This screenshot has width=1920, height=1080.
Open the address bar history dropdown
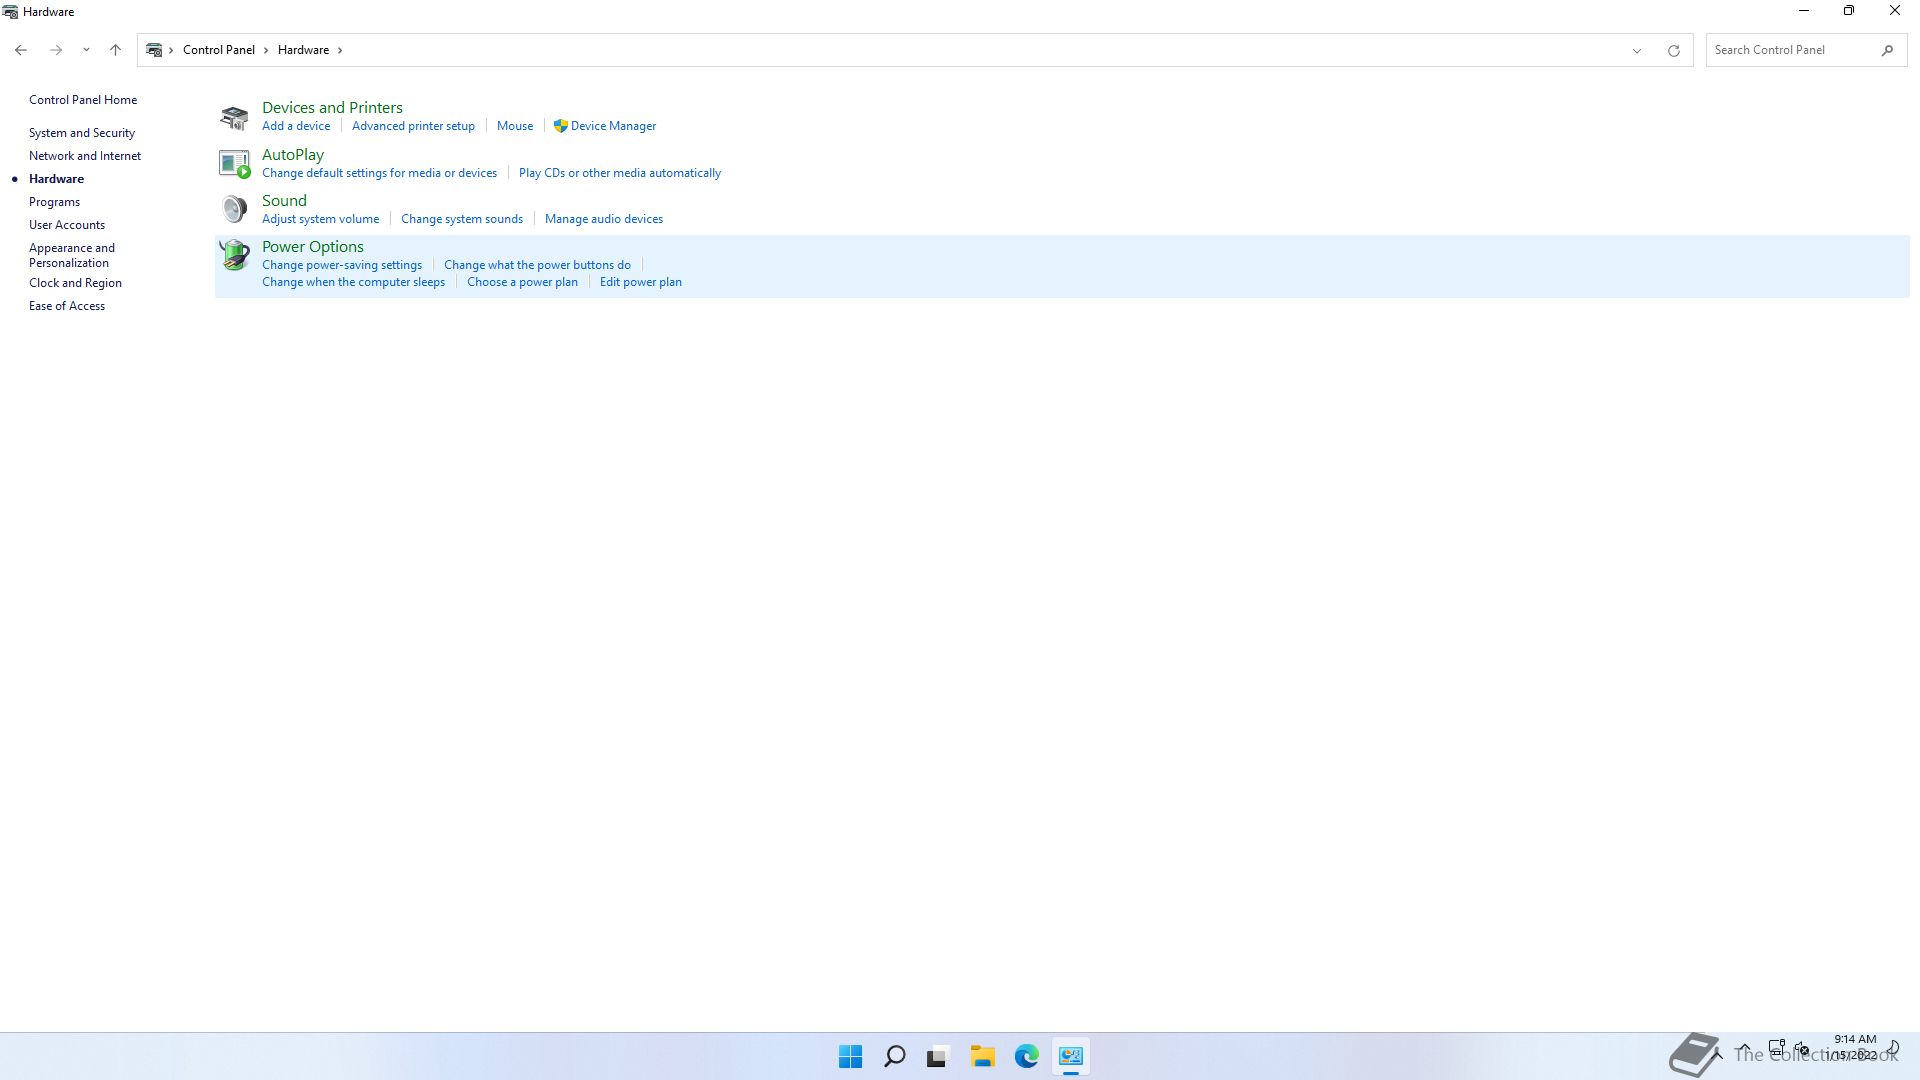1637,50
